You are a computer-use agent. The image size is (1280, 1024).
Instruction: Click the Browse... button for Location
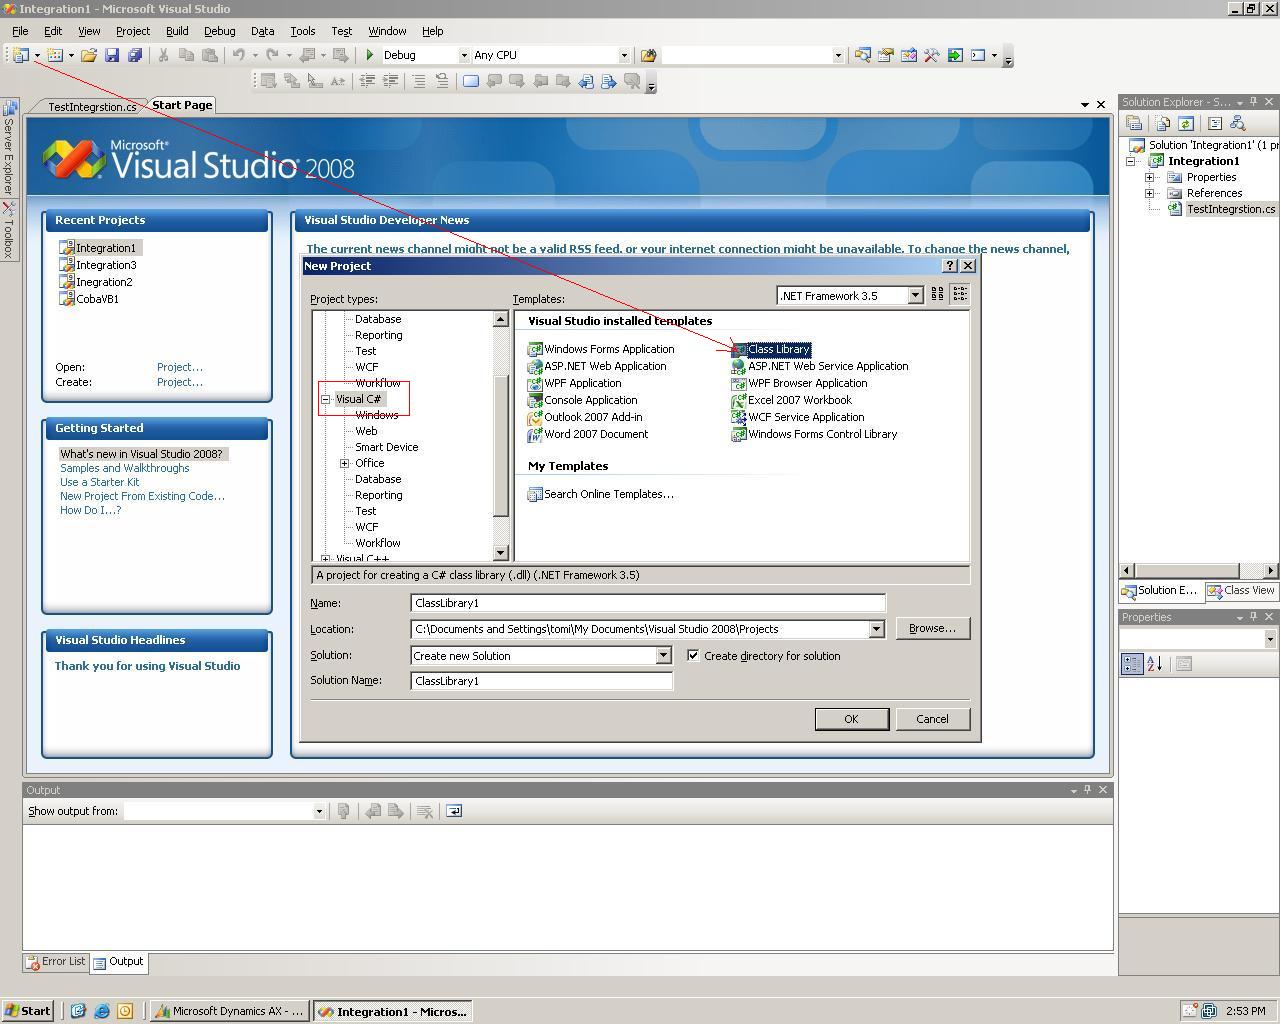(932, 628)
